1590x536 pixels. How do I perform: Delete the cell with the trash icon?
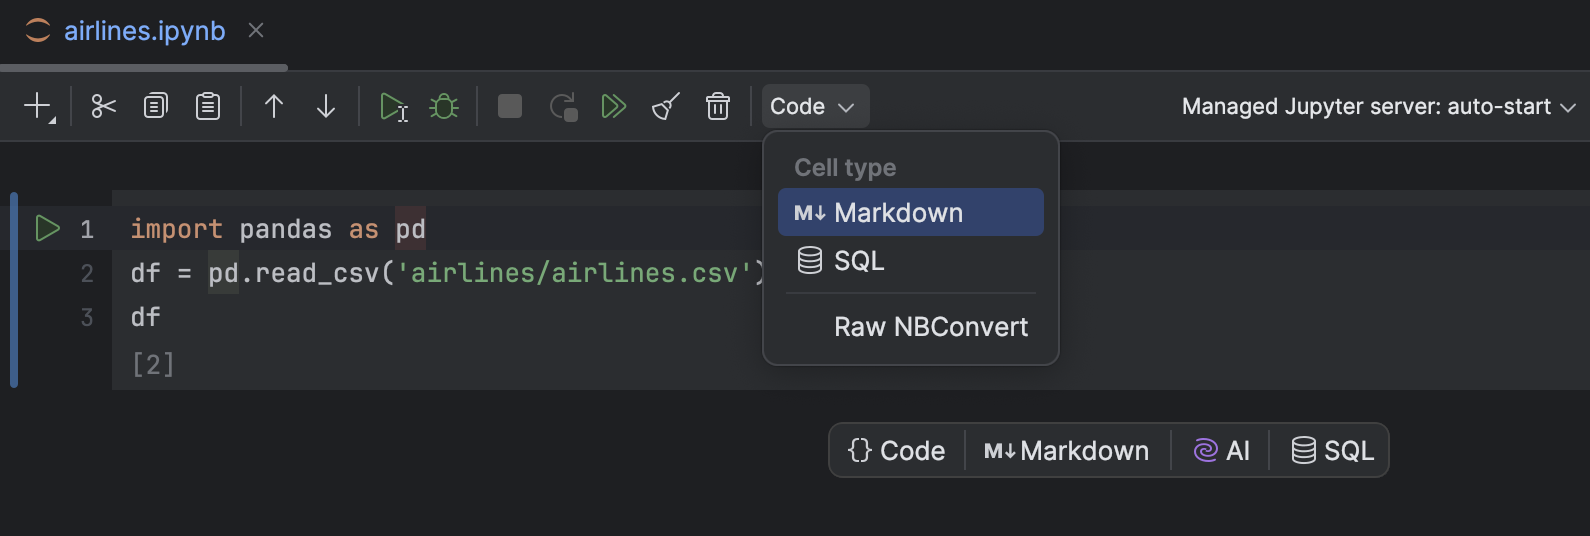718,106
